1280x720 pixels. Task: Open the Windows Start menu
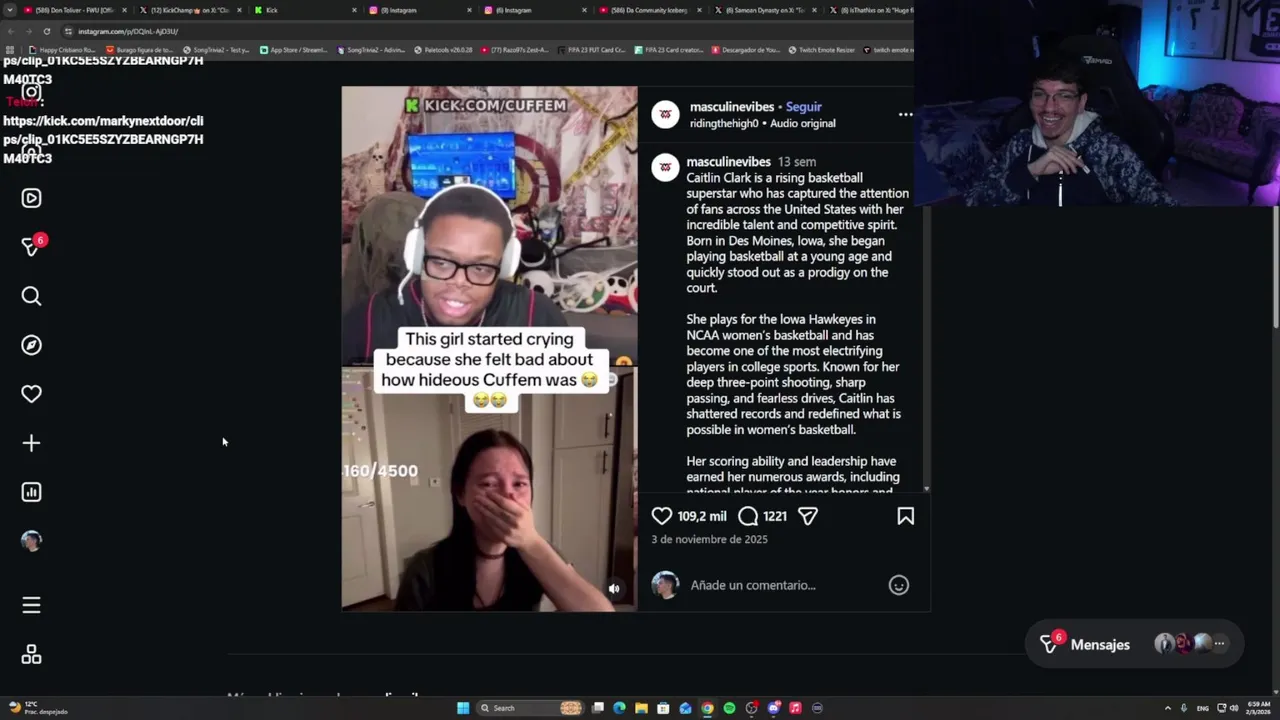pos(463,708)
